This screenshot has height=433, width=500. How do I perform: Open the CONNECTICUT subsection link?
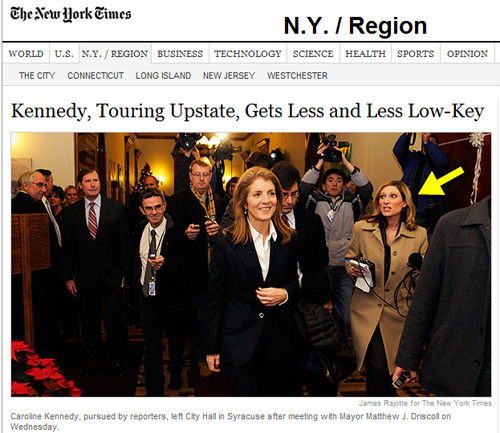[96, 76]
